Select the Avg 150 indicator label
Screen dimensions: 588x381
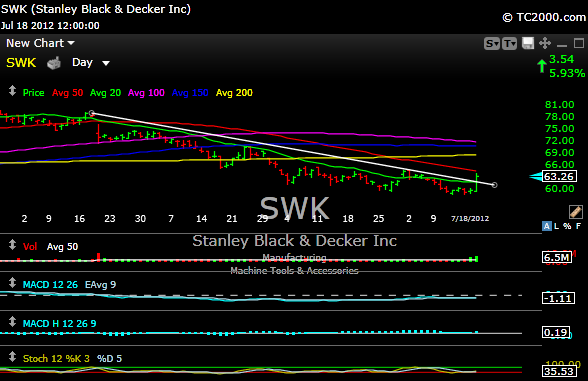190,93
